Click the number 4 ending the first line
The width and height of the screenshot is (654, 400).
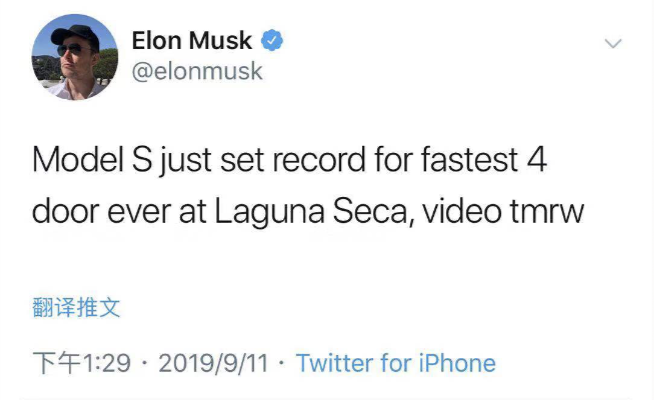[x=537, y=159]
